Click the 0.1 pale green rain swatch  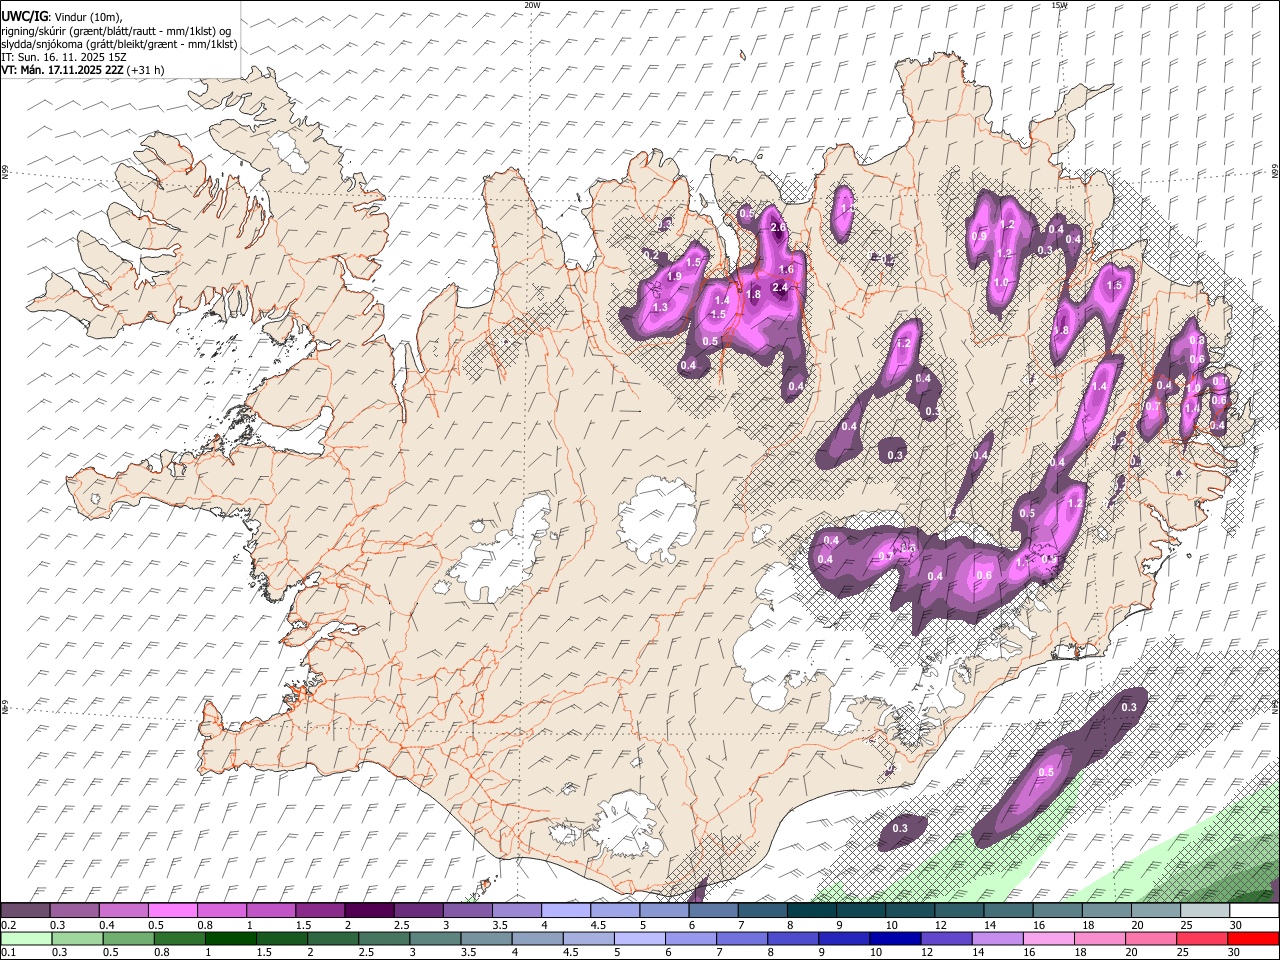coord(25,938)
